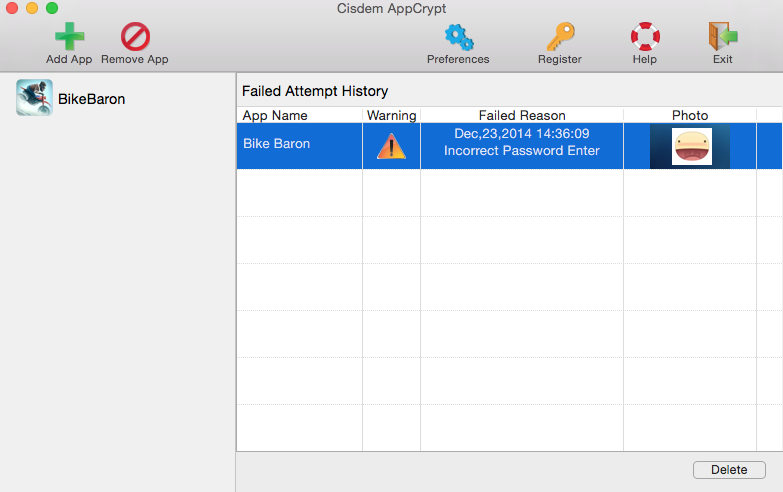Click the Failed Reason column header
Viewport: 783px width, 492px height.
pos(522,116)
